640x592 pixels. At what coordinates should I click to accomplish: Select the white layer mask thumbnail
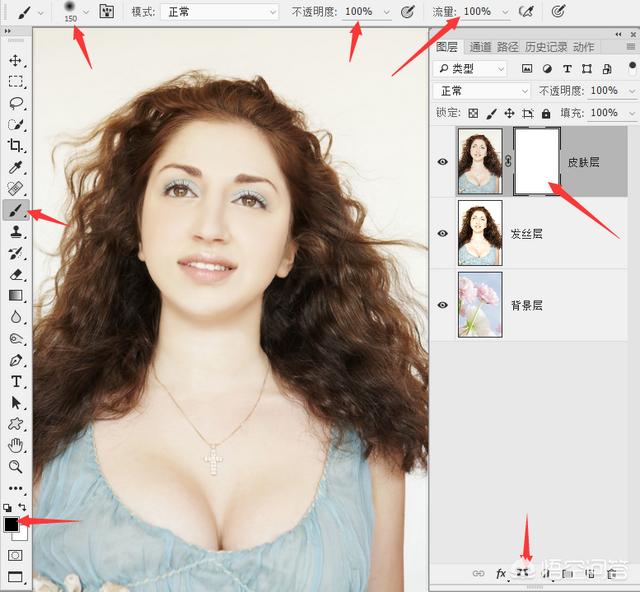[x=536, y=161]
